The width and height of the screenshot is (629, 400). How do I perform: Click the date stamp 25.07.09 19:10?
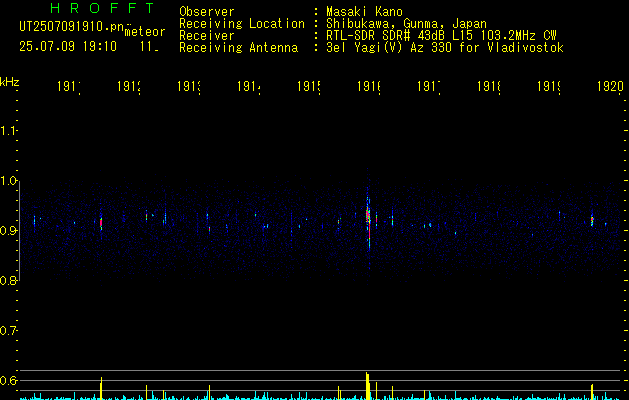[x=68, y=46]
